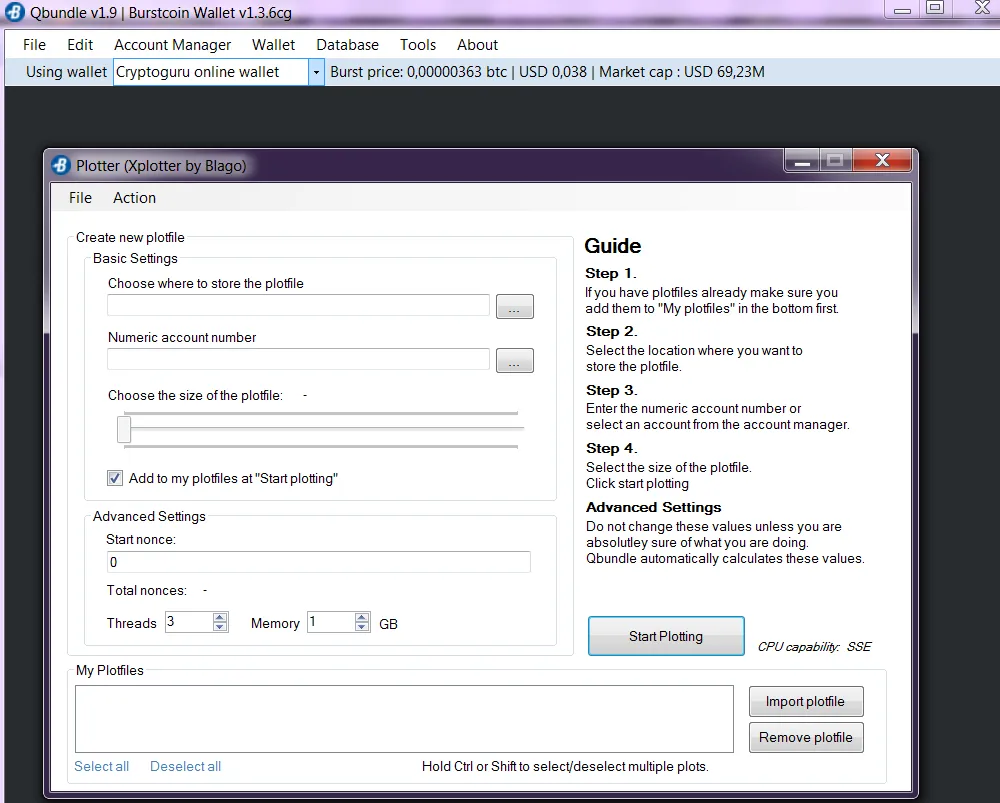Screen dimensions: 1000x803
Task: Open account picker next to Numeric account number
Action: coord(515,360)
